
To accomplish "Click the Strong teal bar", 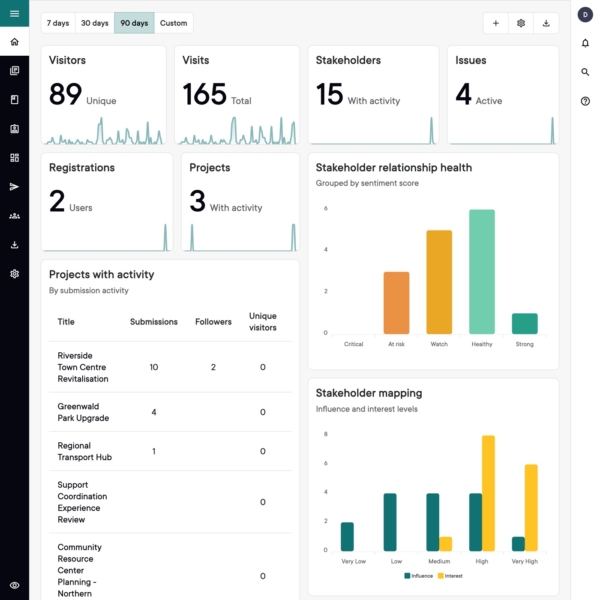I will (x=525, y=324).
